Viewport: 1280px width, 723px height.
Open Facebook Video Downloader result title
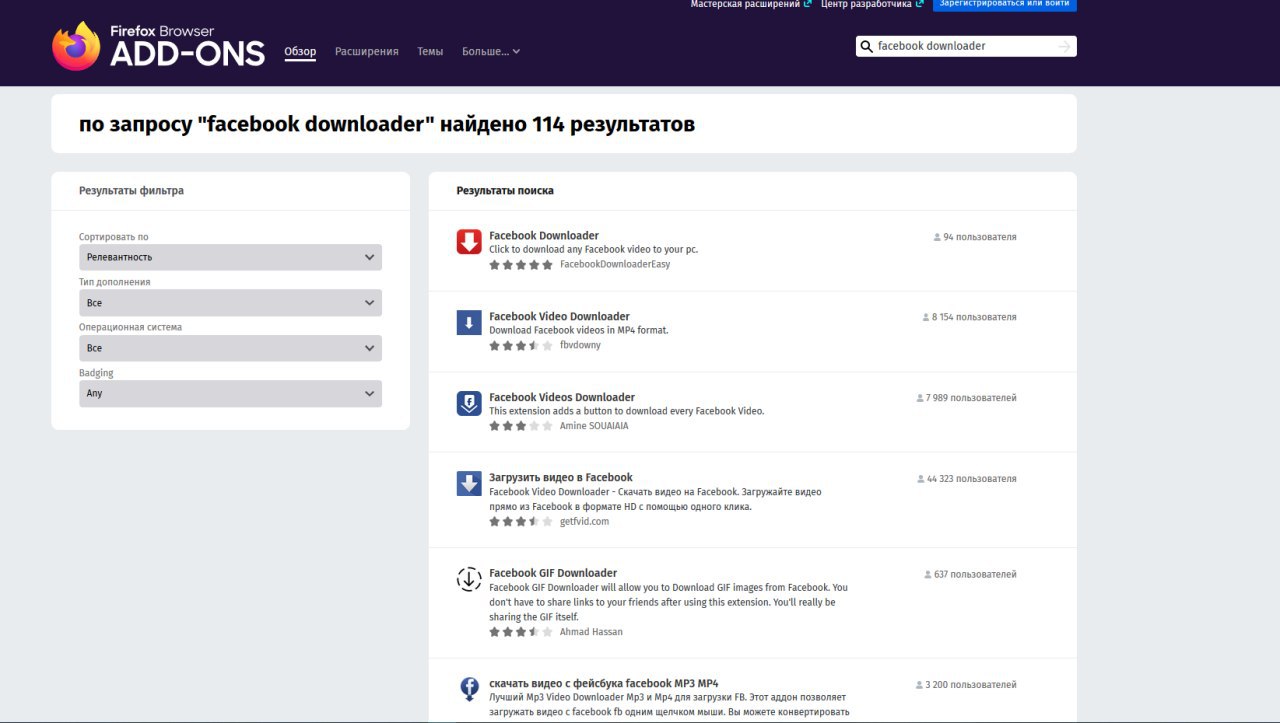point(559,316)
